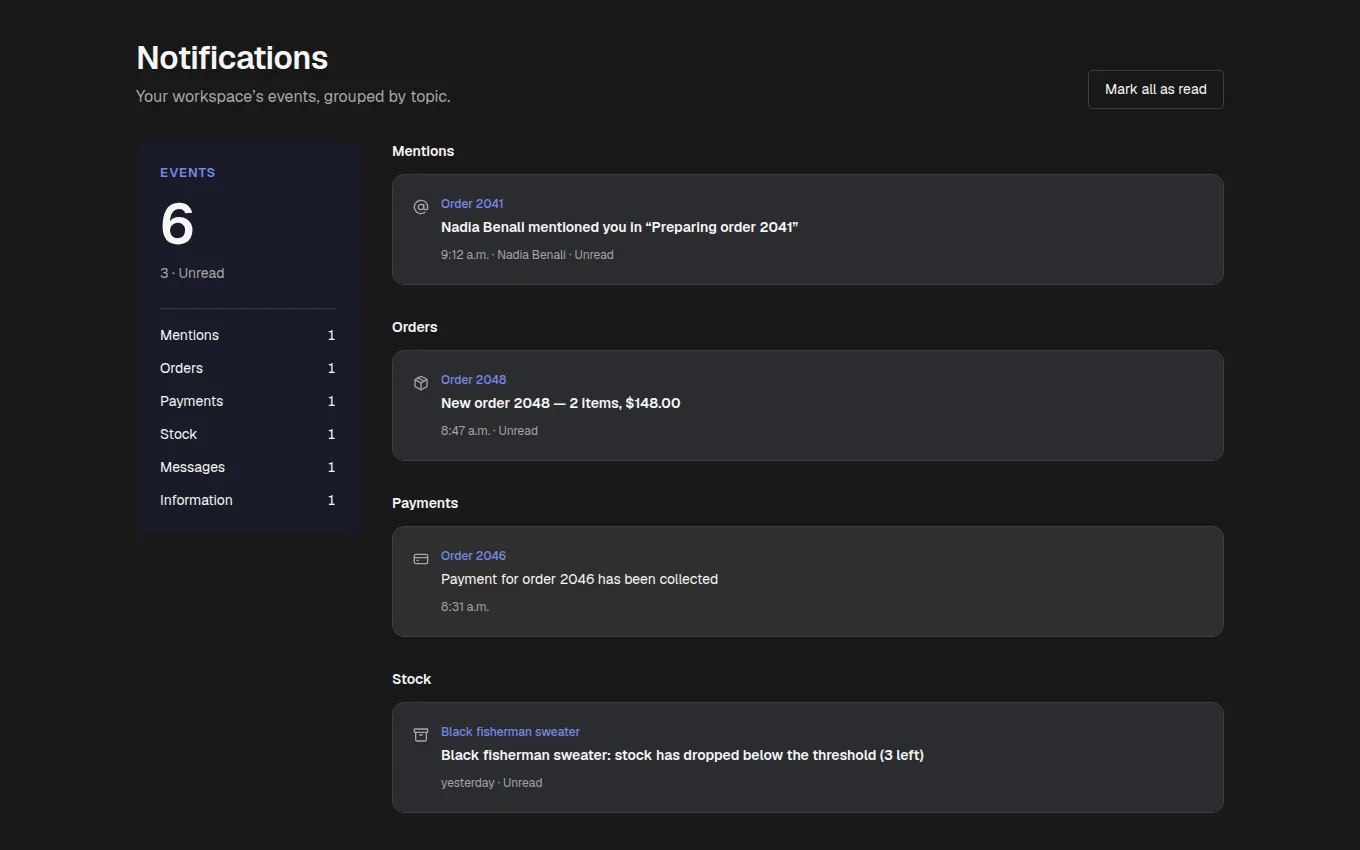Open the Order 2046 link

(473, 556)
